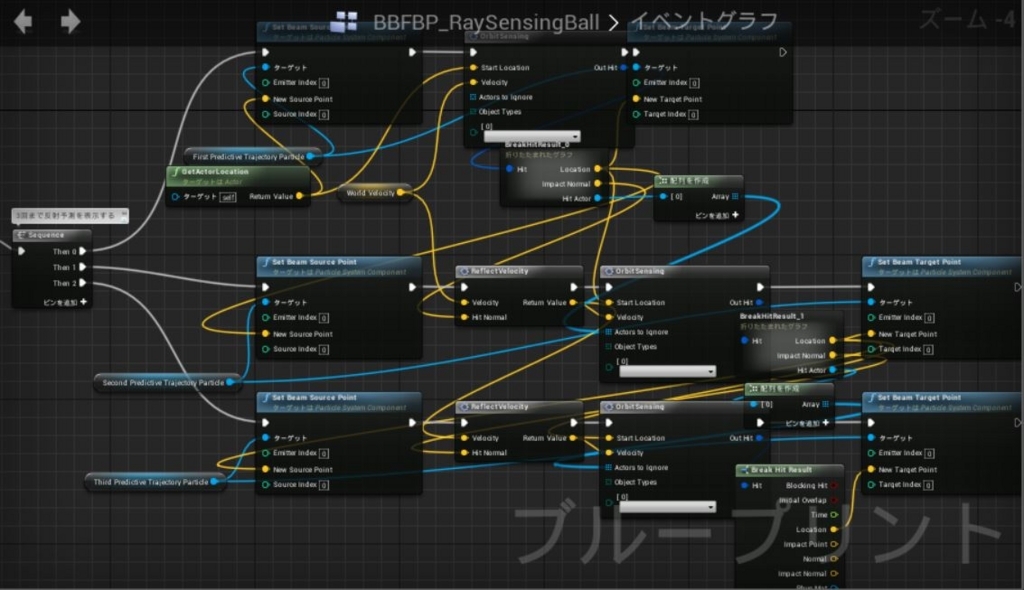This screenshot has height=590, width=1024.
Task: Click the back navigation arrow
Action: 23,22
